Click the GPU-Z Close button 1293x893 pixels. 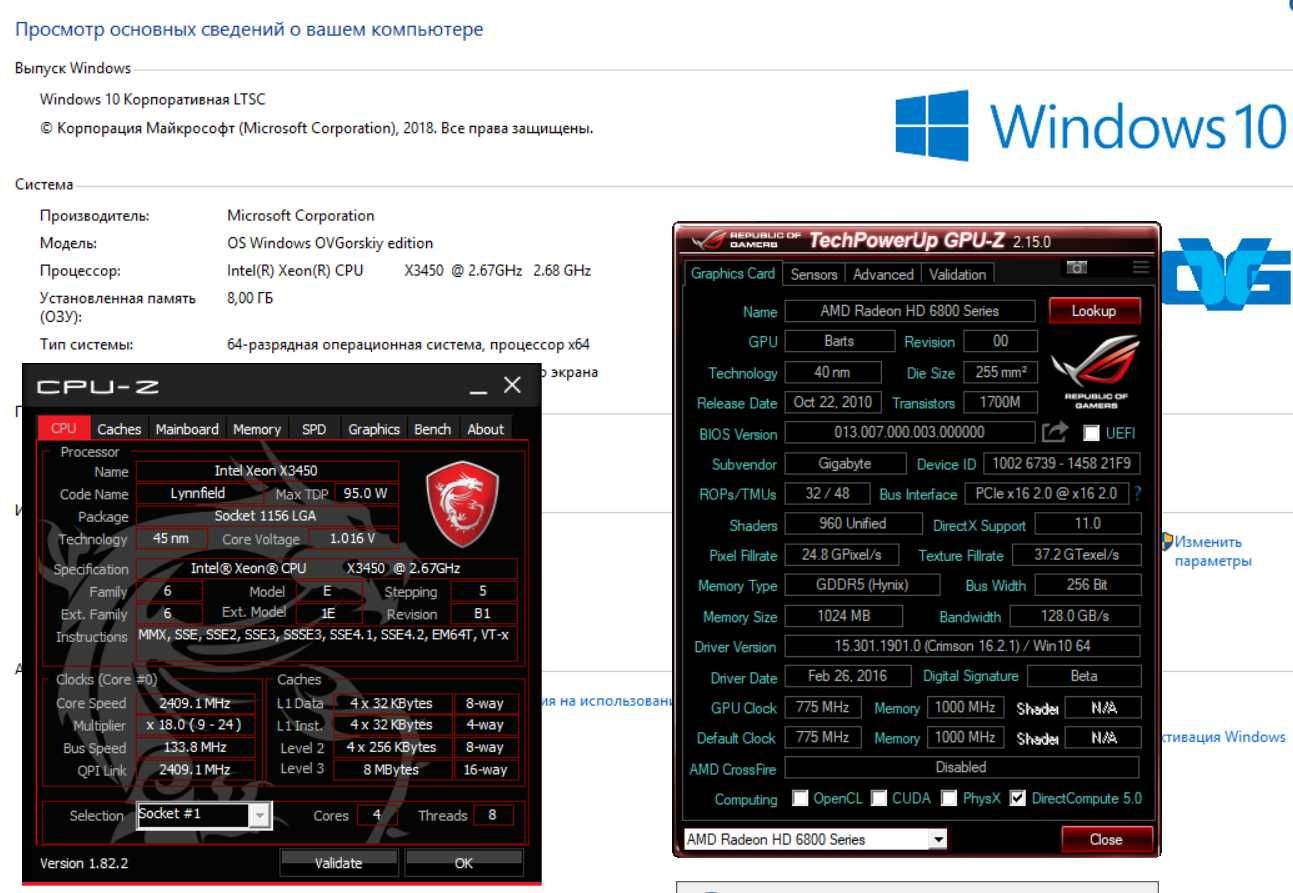(x=1106, y=839)
